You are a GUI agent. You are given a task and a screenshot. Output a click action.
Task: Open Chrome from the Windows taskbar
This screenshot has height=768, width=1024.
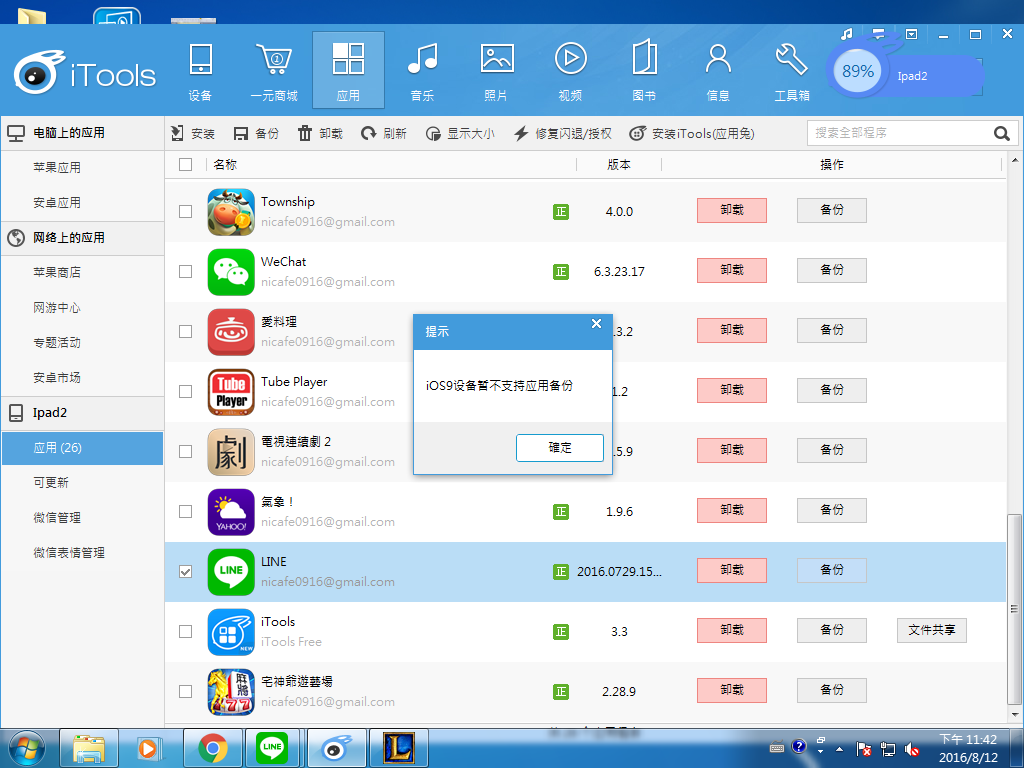213,748
